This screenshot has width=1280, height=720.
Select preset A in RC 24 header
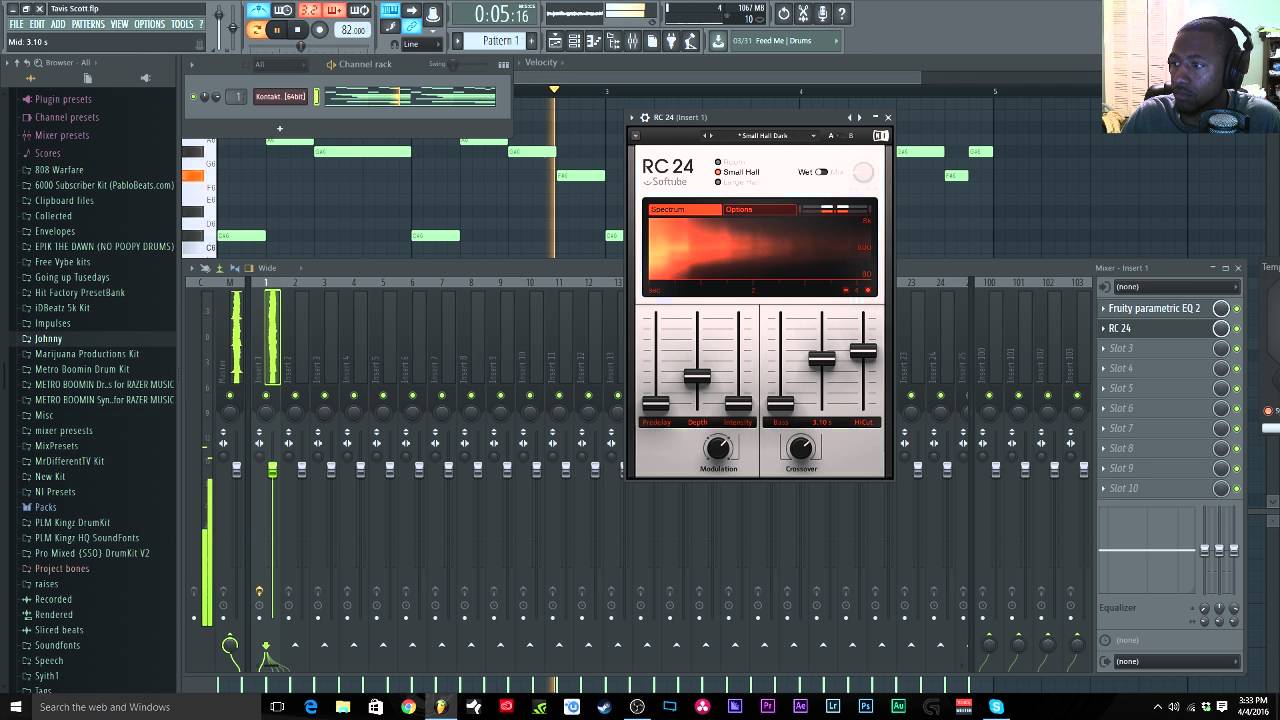coord(831,135)
